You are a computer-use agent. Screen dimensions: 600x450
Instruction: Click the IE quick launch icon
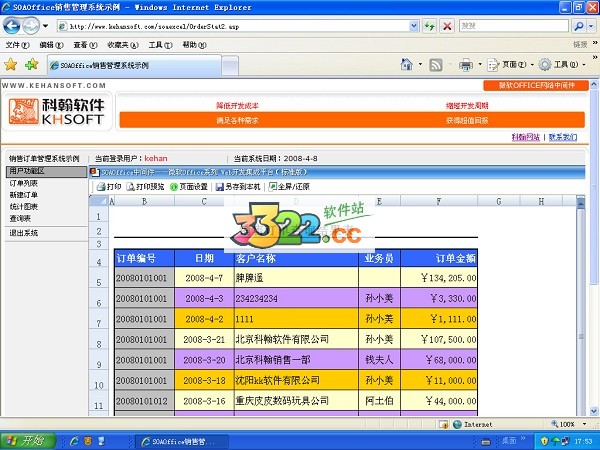click(74, 441)
